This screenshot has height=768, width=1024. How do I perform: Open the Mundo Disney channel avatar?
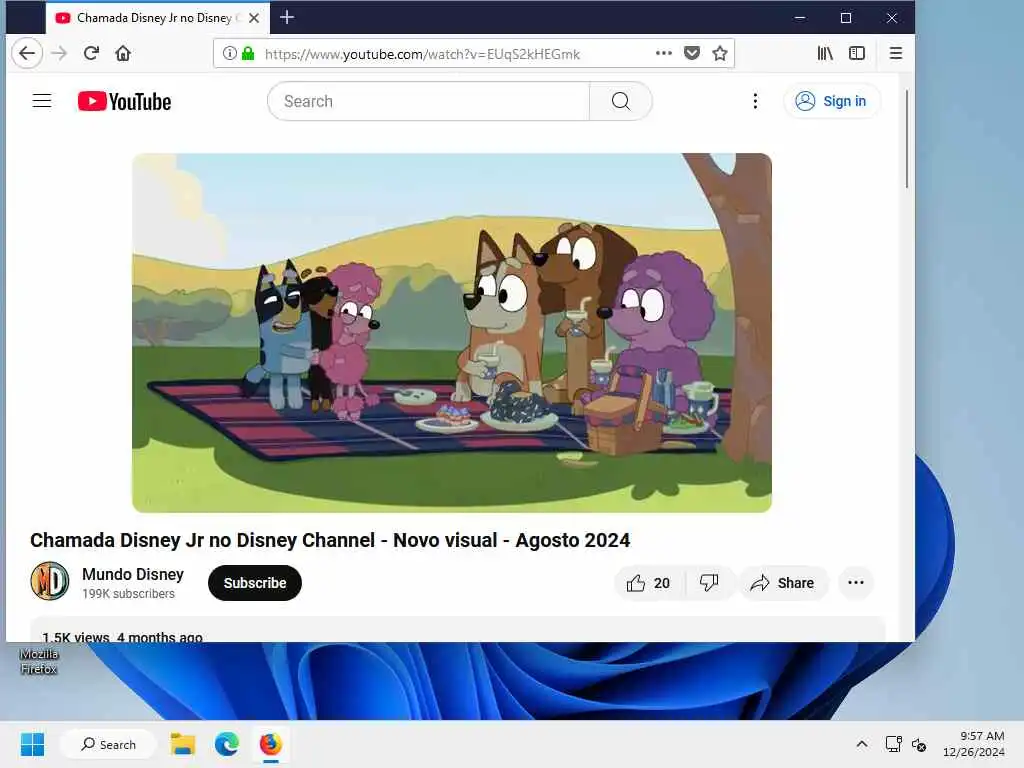(x=50, y=581)
